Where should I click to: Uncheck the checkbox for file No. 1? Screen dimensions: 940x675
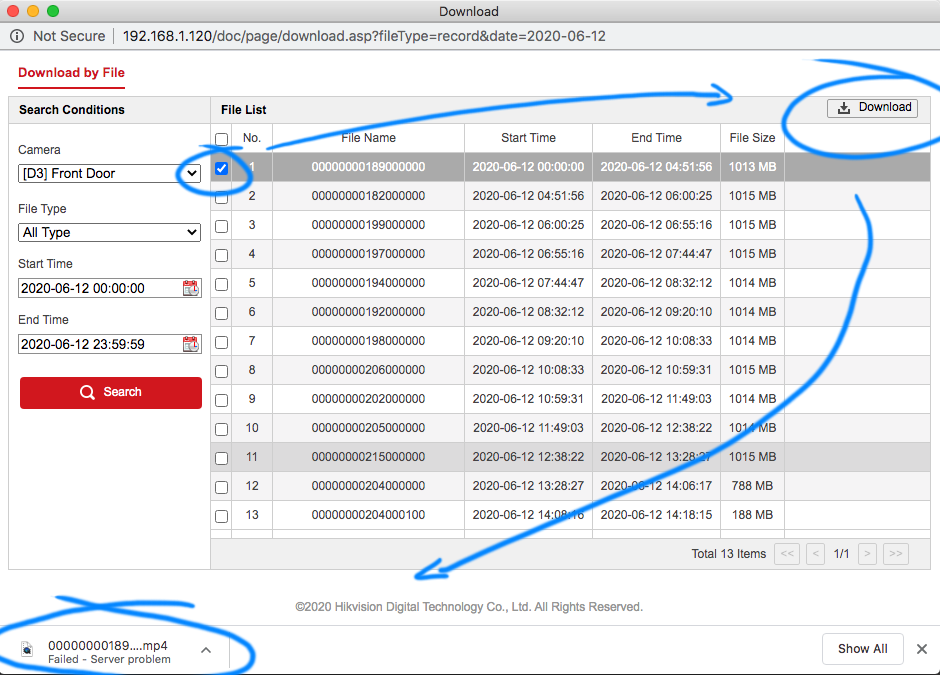(x=222, y=168)
